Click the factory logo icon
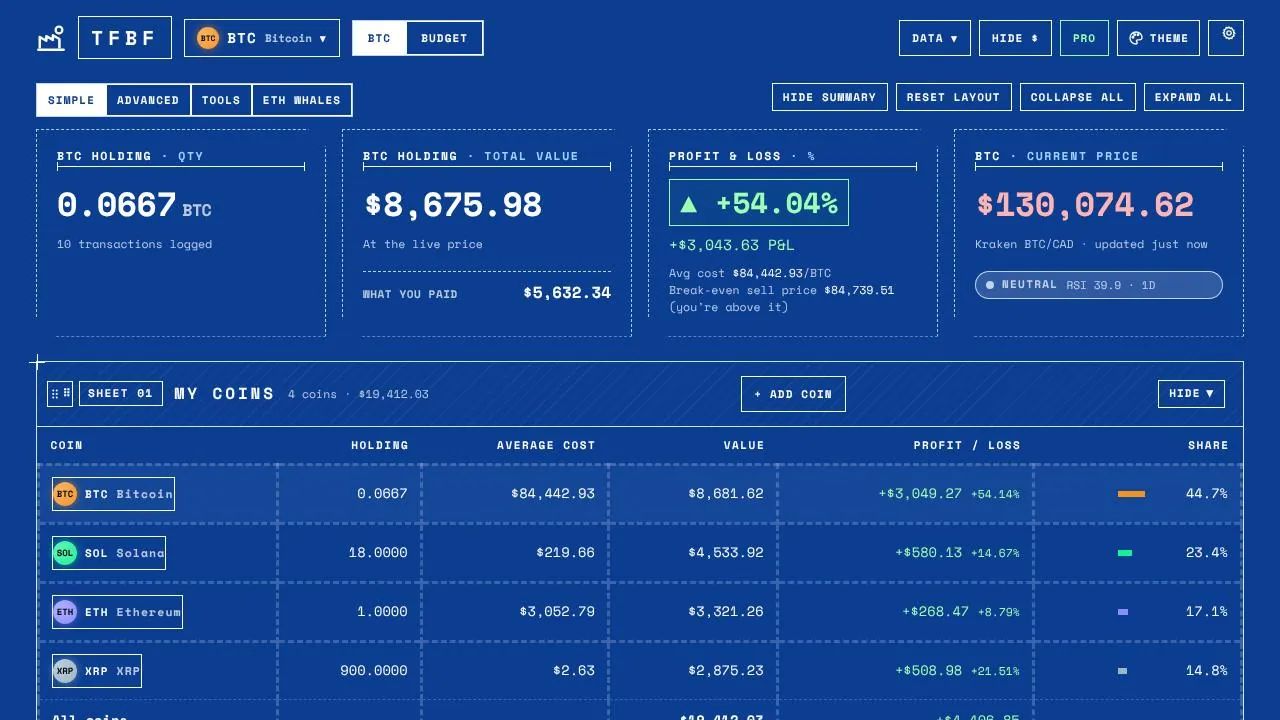 (51, 38)
